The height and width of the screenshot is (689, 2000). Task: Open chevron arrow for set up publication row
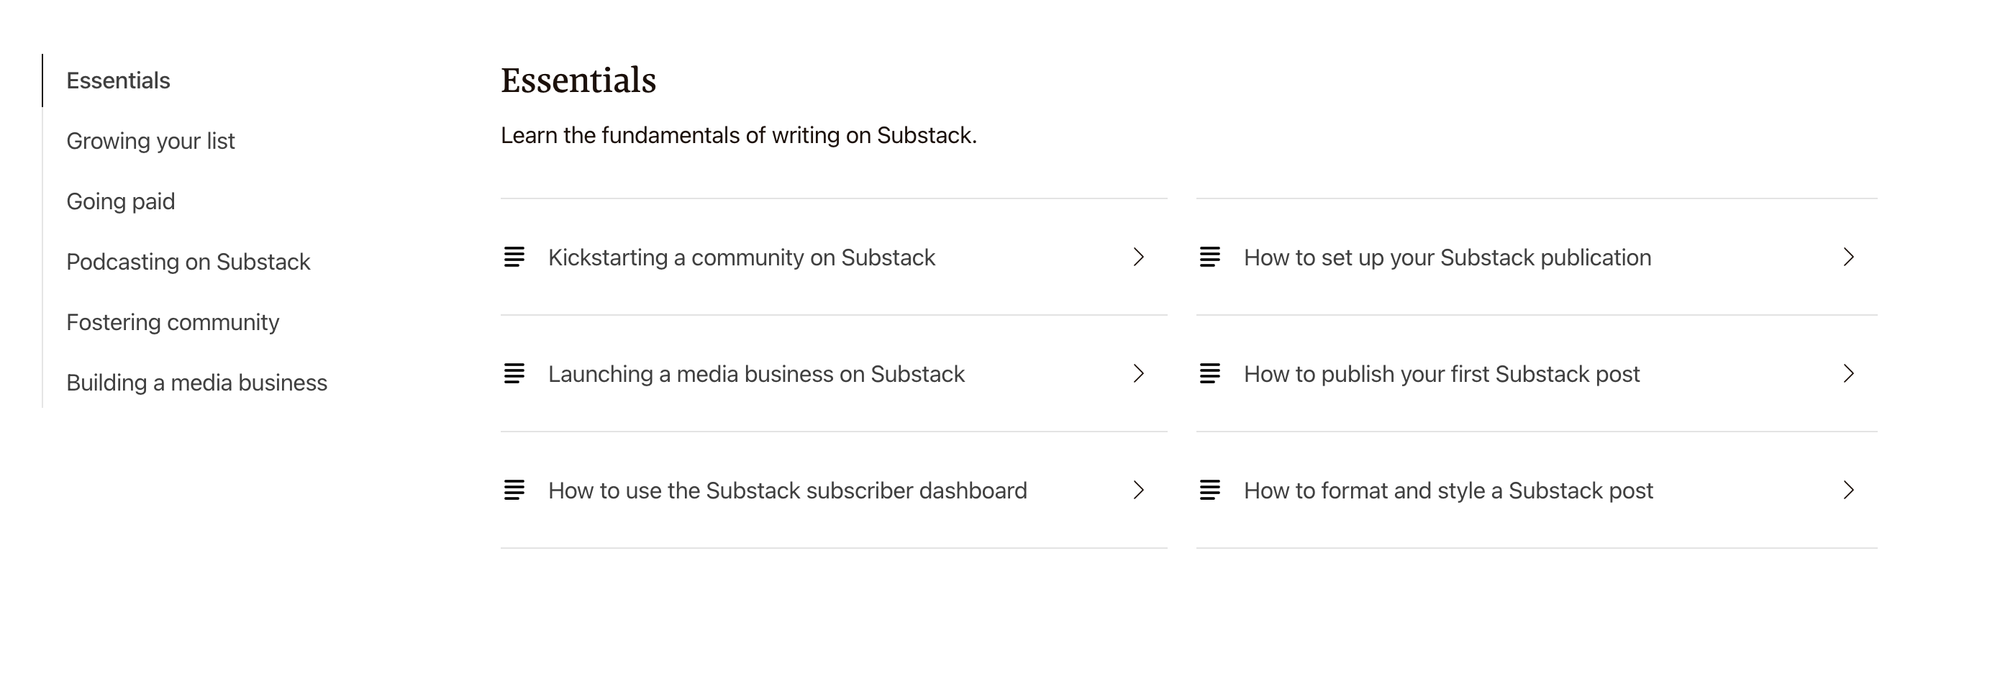coord(1848,257)
